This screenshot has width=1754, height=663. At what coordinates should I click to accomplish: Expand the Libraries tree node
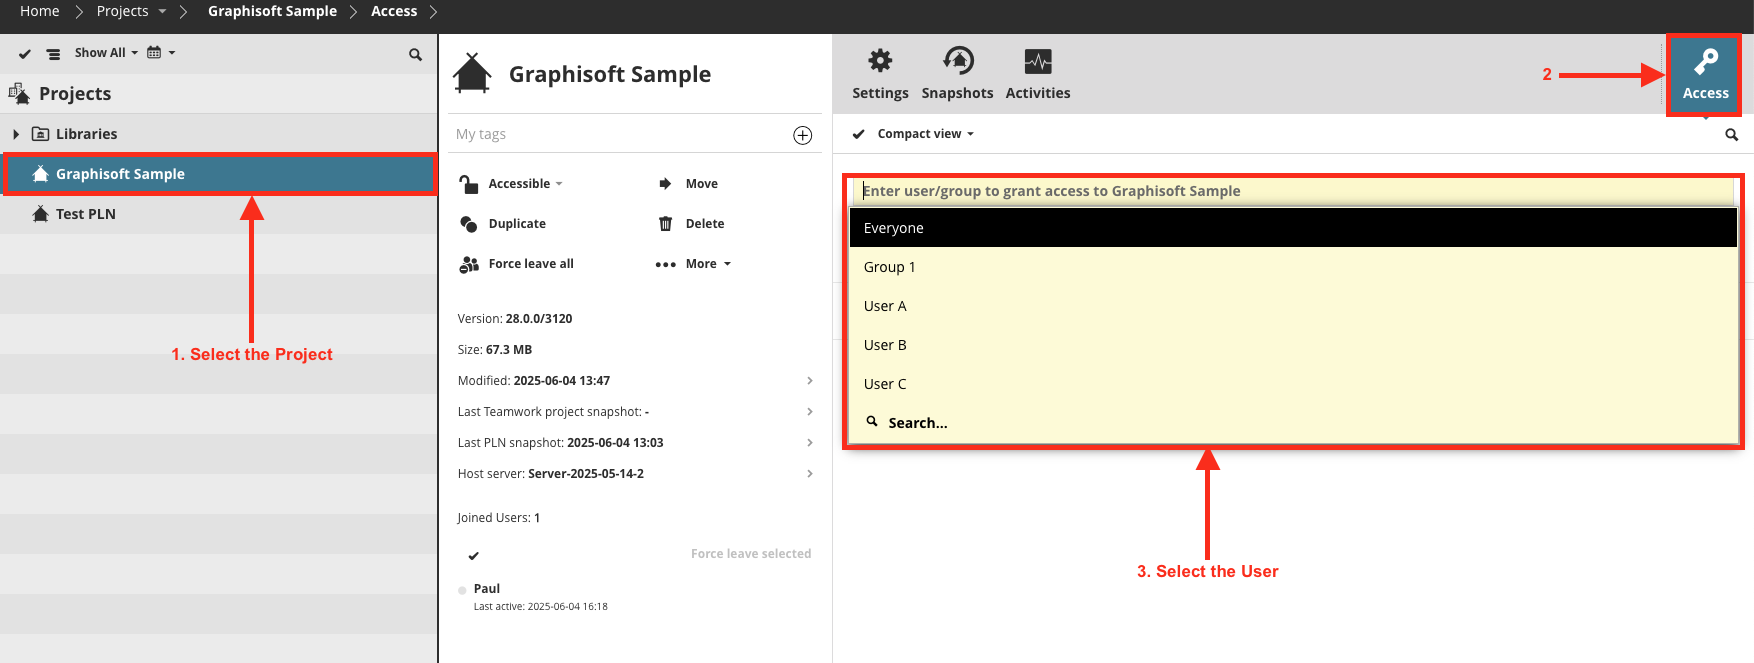click(x=16, y=134)
